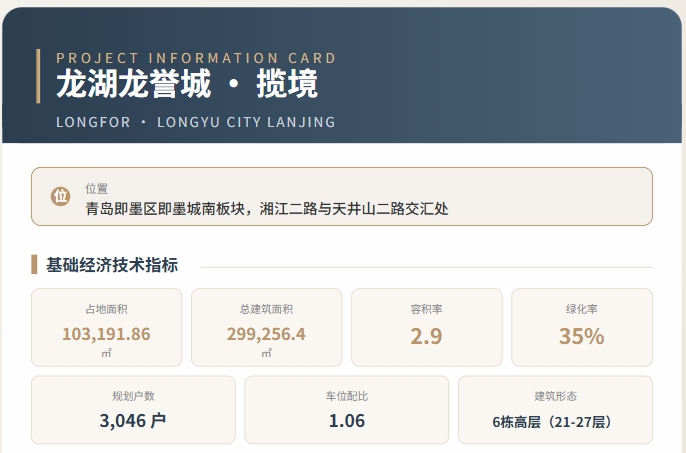Click the divider line beside the section heading
The height and width of the screenshot is (453, 686).
(x=427, y=267)
